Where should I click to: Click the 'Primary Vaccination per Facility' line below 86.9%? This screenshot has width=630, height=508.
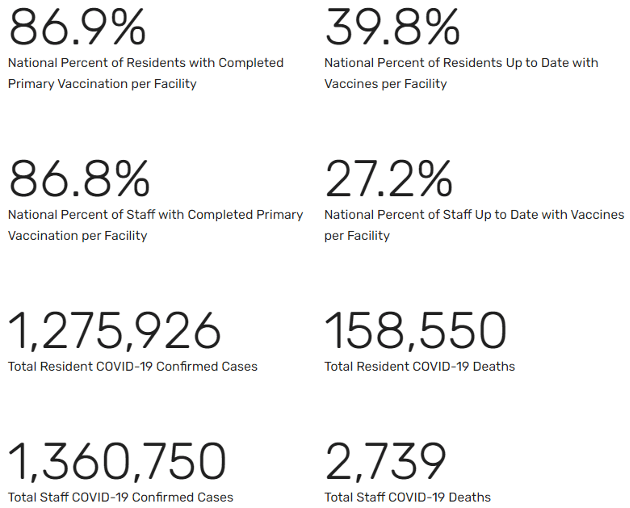[102, 84]
